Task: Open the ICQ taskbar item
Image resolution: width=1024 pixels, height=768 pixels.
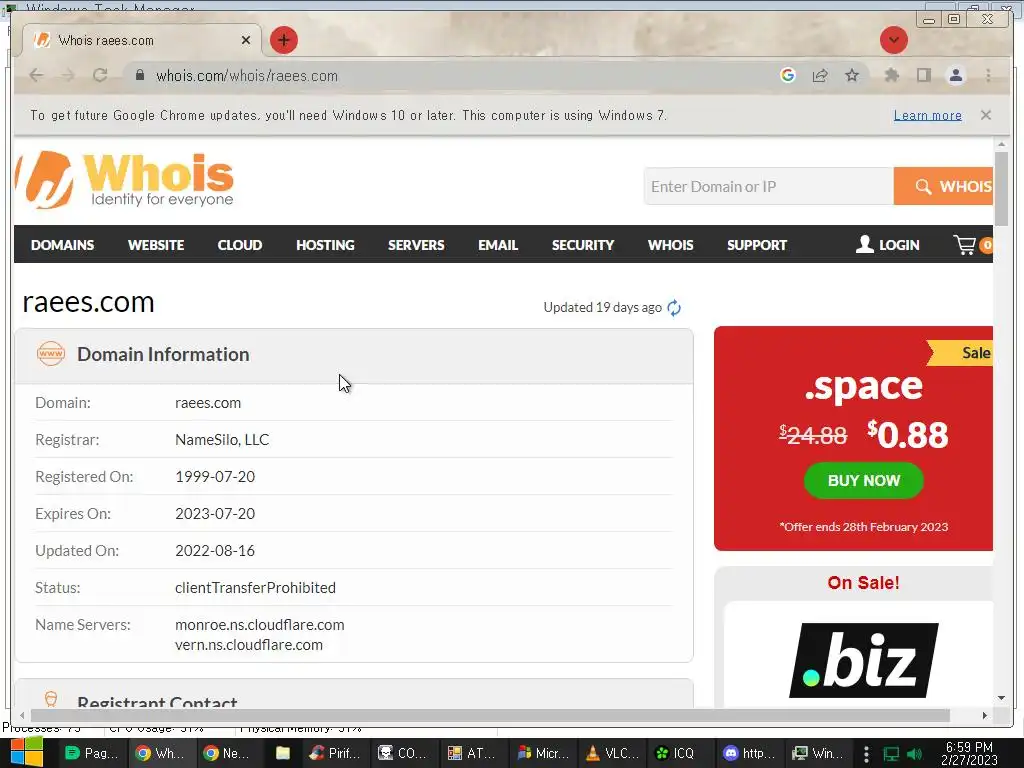Action: coord(675,753)
